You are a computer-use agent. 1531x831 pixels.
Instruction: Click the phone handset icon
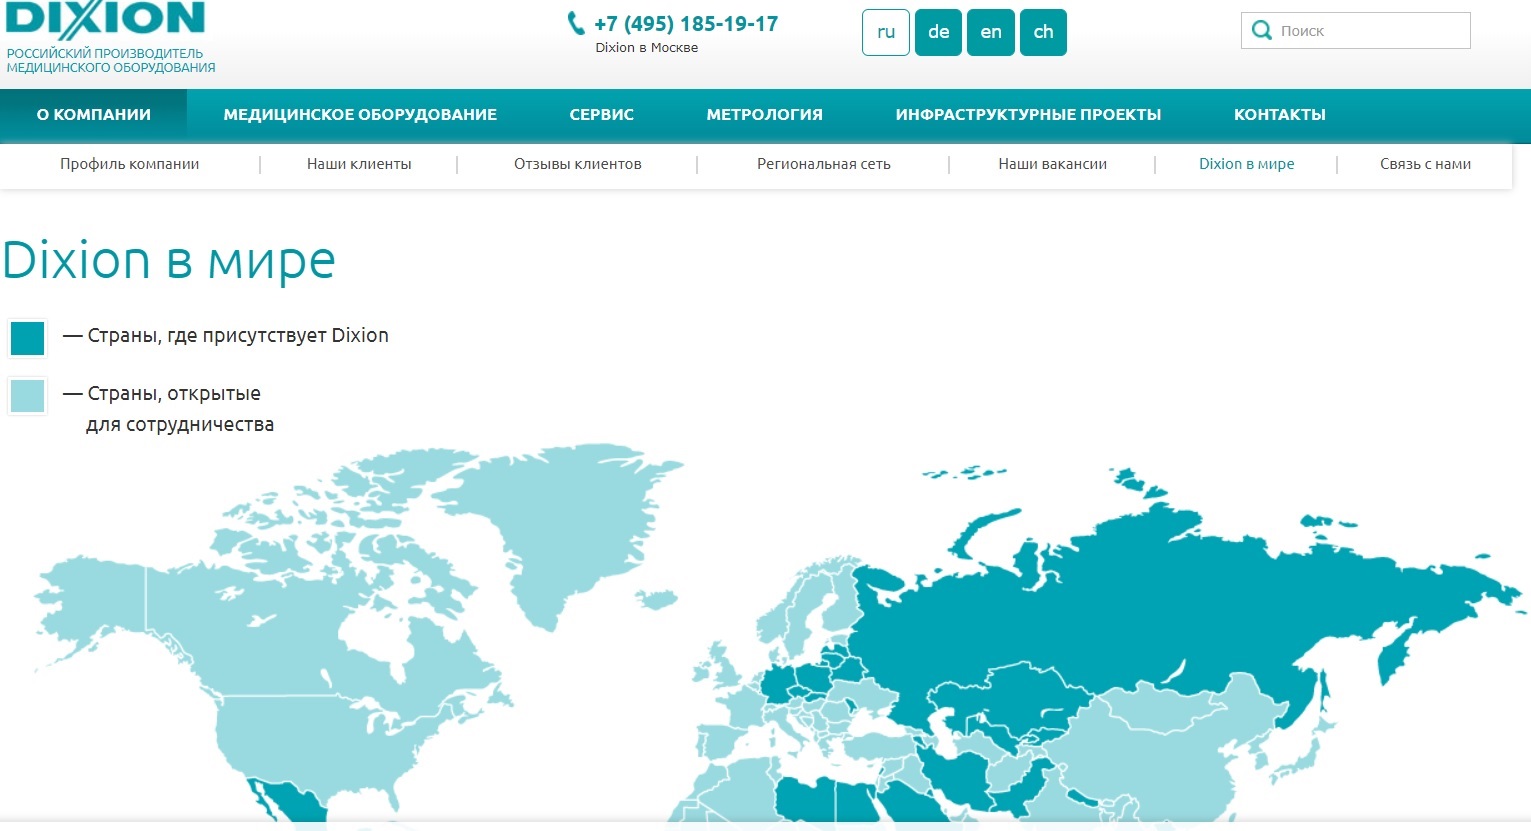[576, 23]
